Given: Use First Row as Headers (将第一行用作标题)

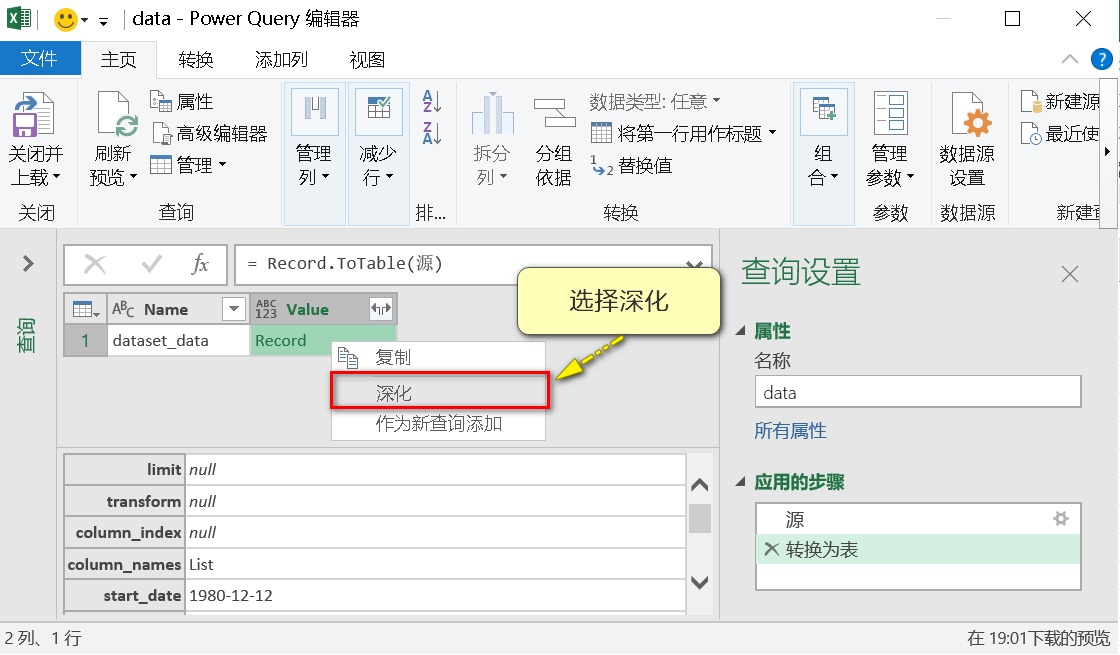Looking at the screenshot, I should tap(676, 134).
